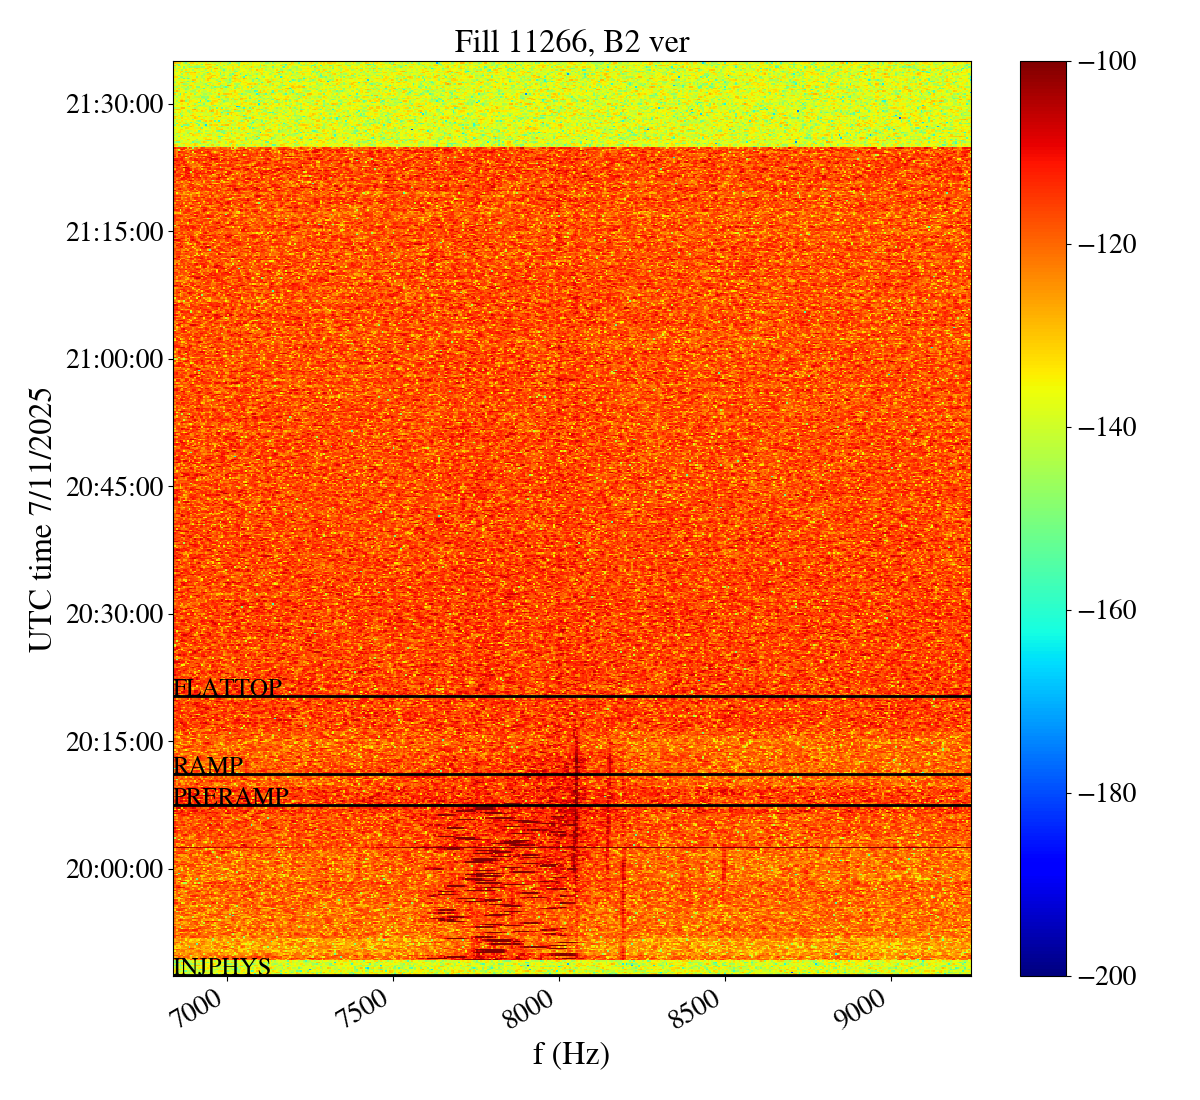The image size is (1200, 1100).
Task: Click the RAMP marker label
Action: [x=208, y=766]
